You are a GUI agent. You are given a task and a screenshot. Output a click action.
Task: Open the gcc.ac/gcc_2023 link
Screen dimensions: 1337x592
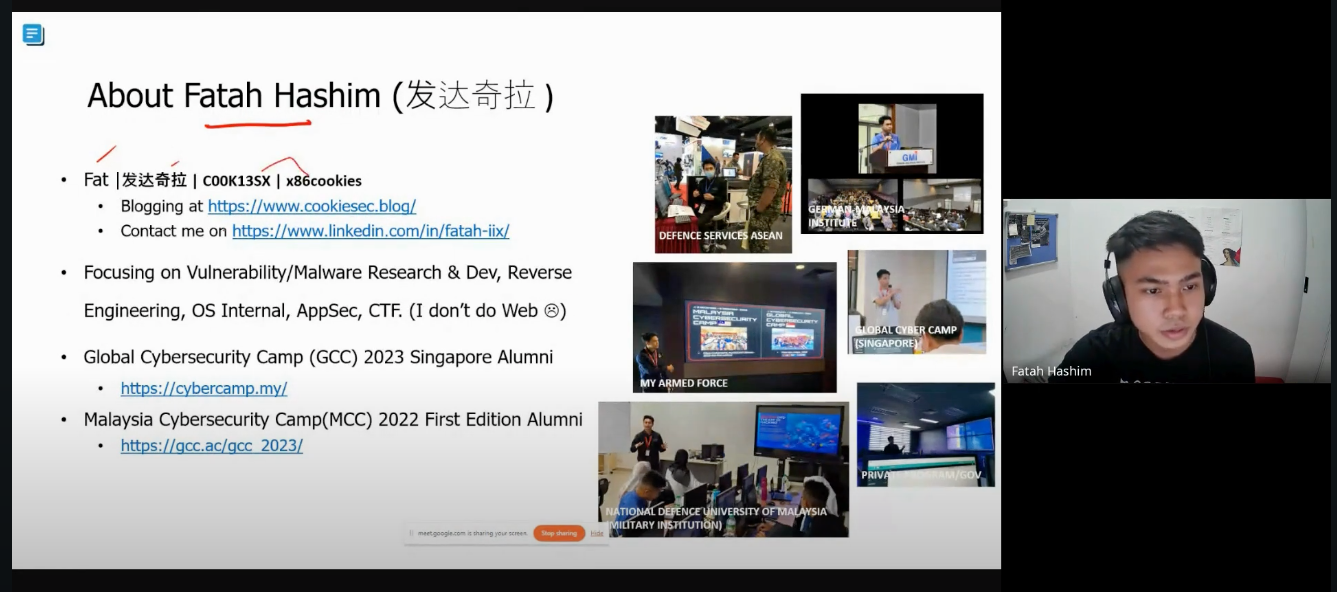211,446
